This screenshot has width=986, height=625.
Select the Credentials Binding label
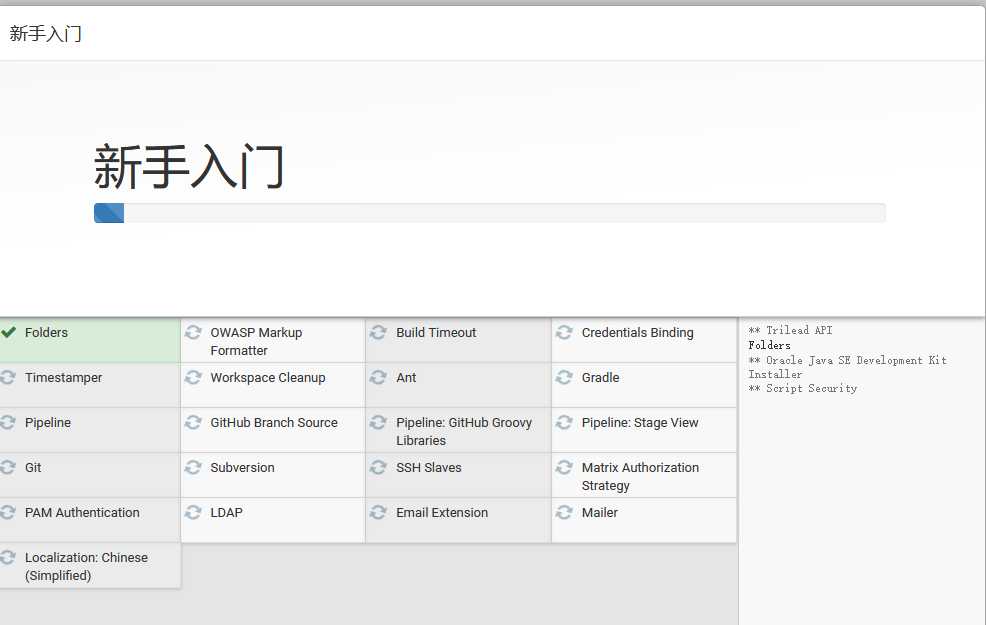click(x=638, y=333)
